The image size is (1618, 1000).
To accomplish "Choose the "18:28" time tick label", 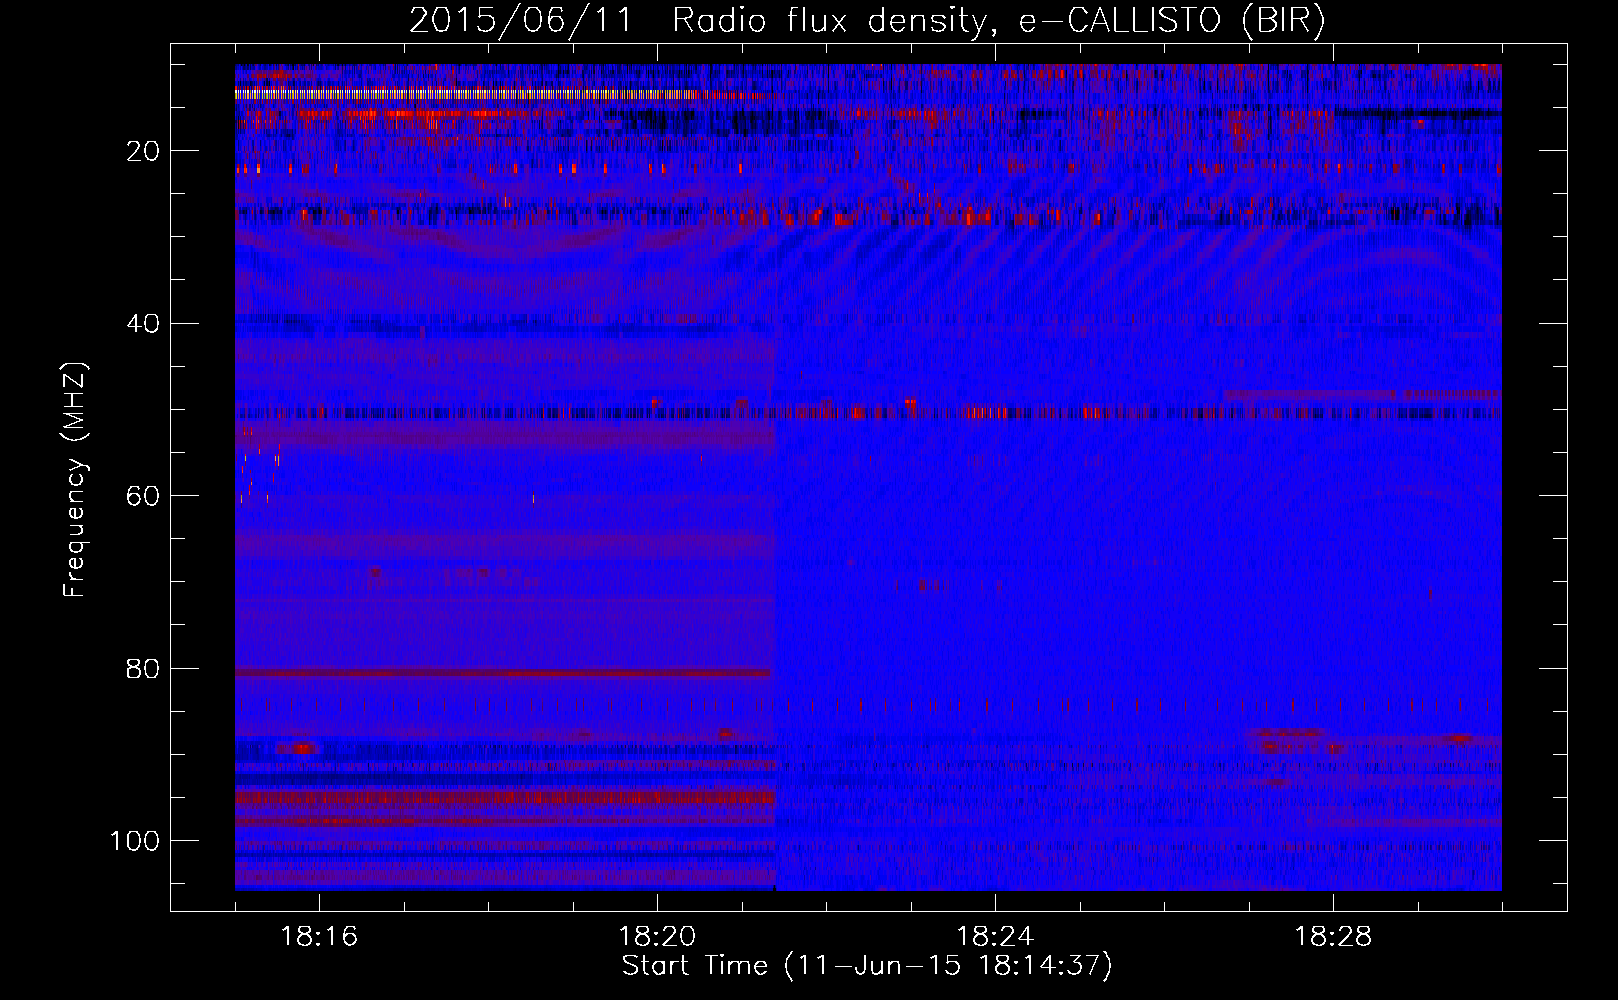I will point(1333,937).
